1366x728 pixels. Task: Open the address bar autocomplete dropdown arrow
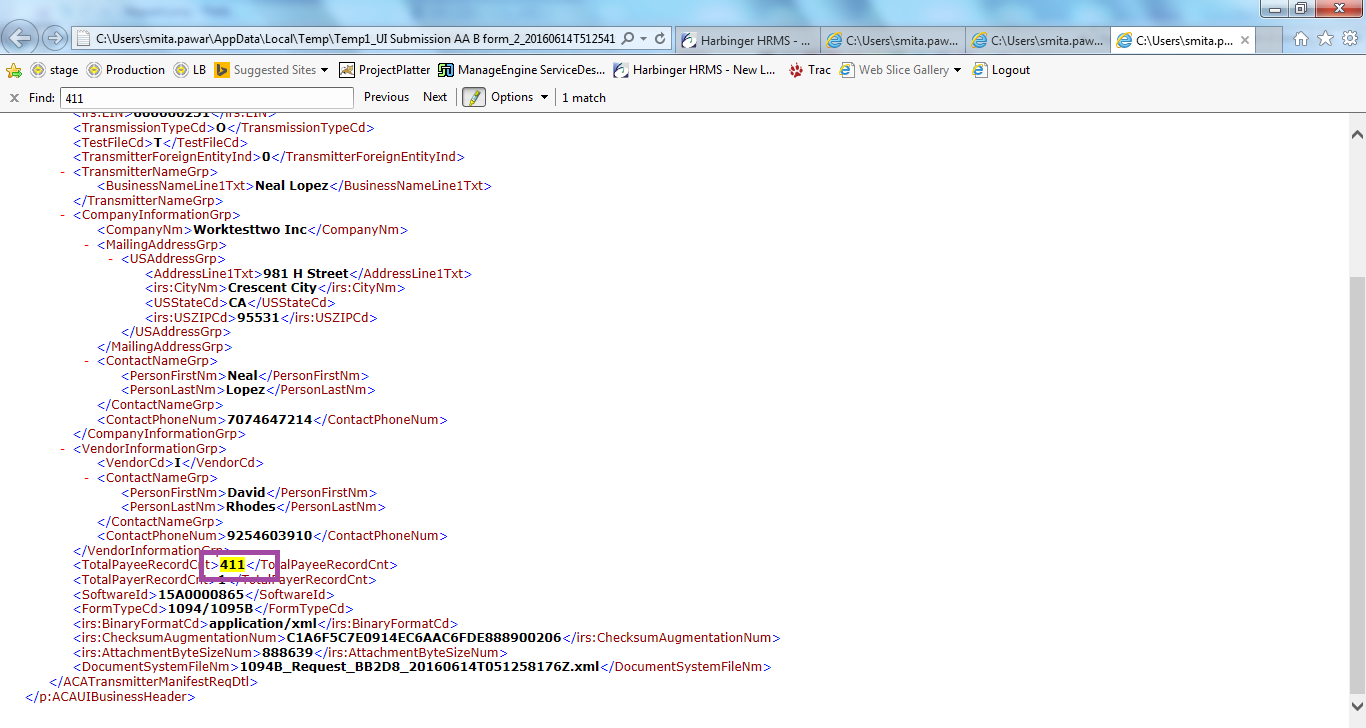[643, 39]
